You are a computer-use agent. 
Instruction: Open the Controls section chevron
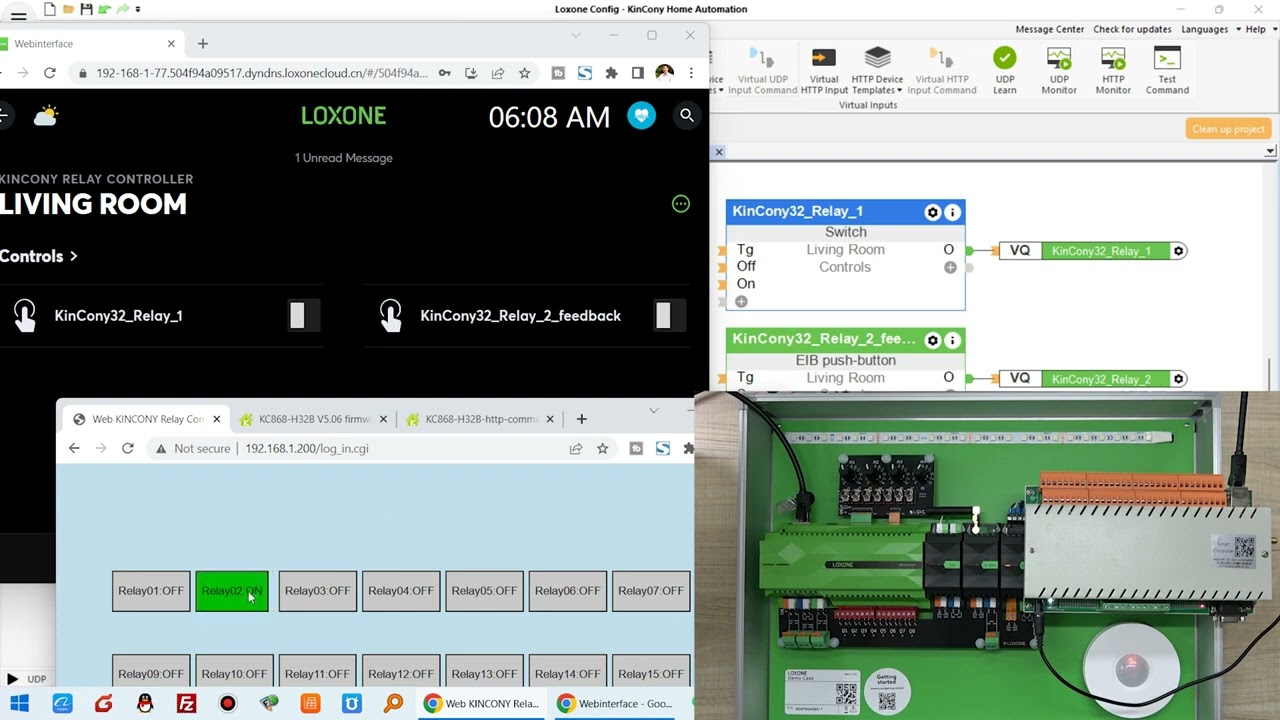pyautogui.click(x=73, y=256)
